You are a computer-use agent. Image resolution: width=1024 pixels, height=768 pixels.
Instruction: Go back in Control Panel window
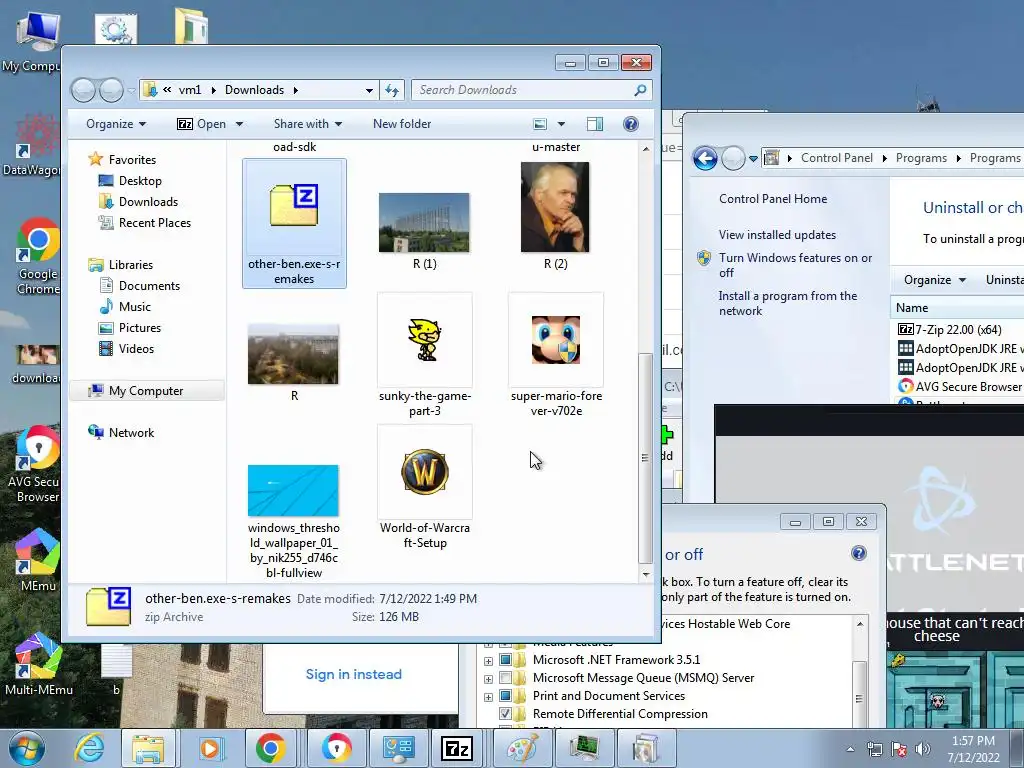[705, 158]
